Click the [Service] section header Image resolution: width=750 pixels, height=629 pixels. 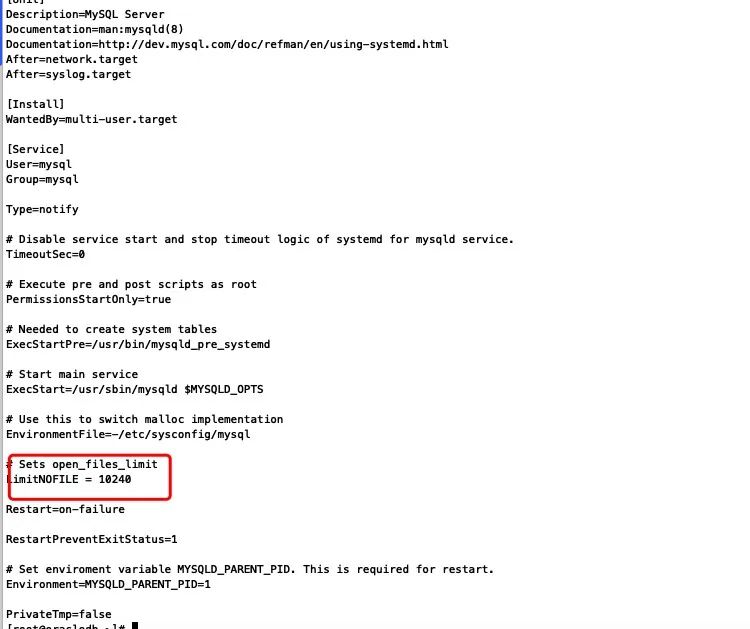pos(35,149)
